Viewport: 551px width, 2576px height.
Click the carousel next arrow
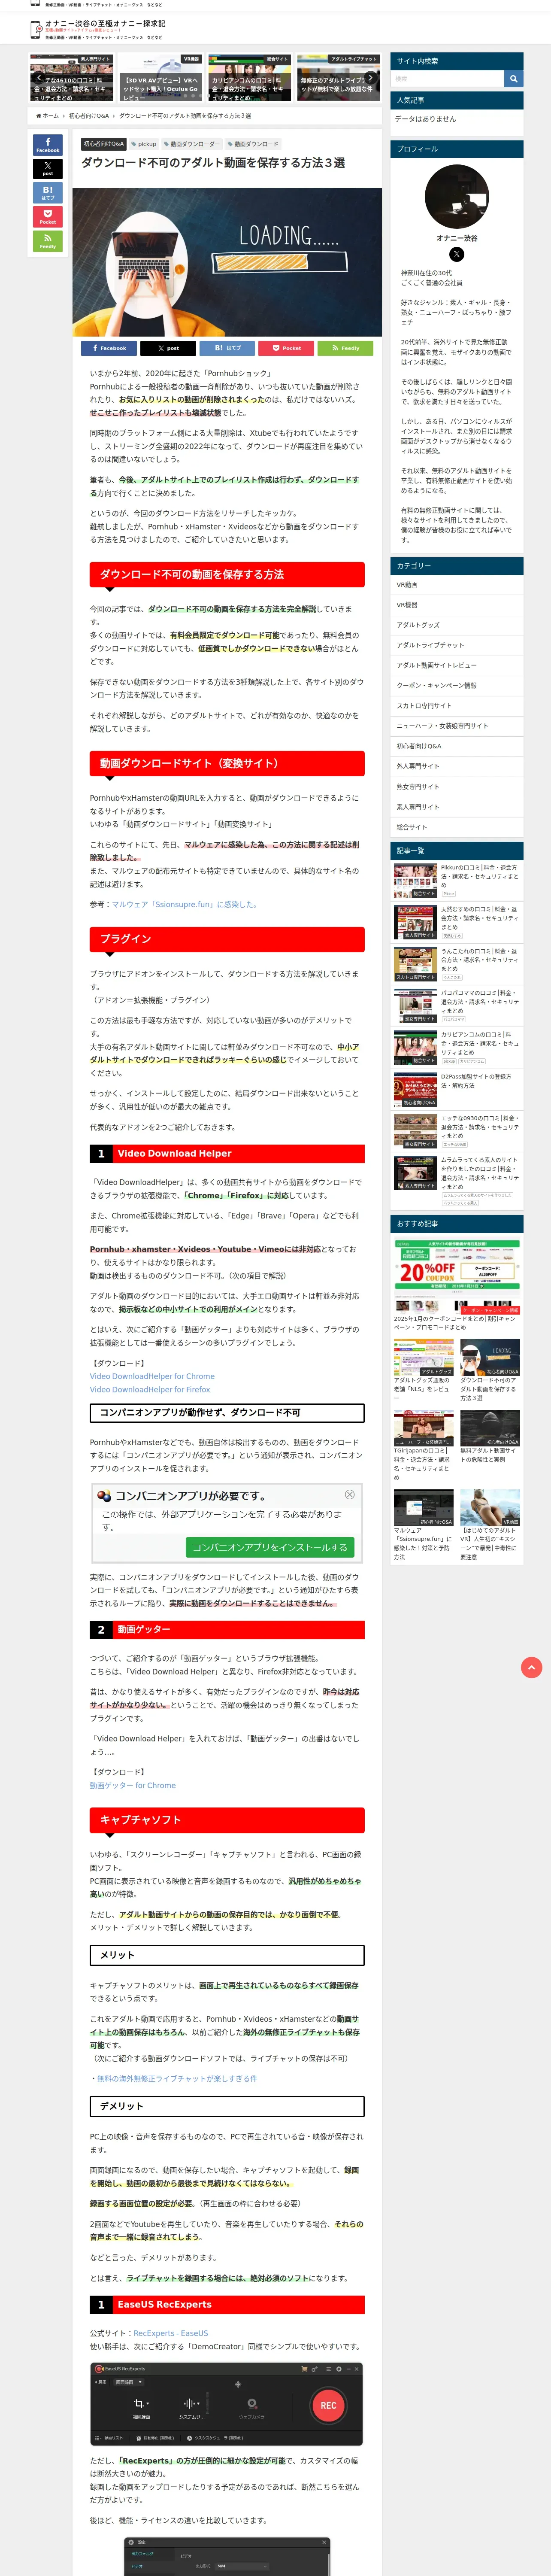click(370, 77)
